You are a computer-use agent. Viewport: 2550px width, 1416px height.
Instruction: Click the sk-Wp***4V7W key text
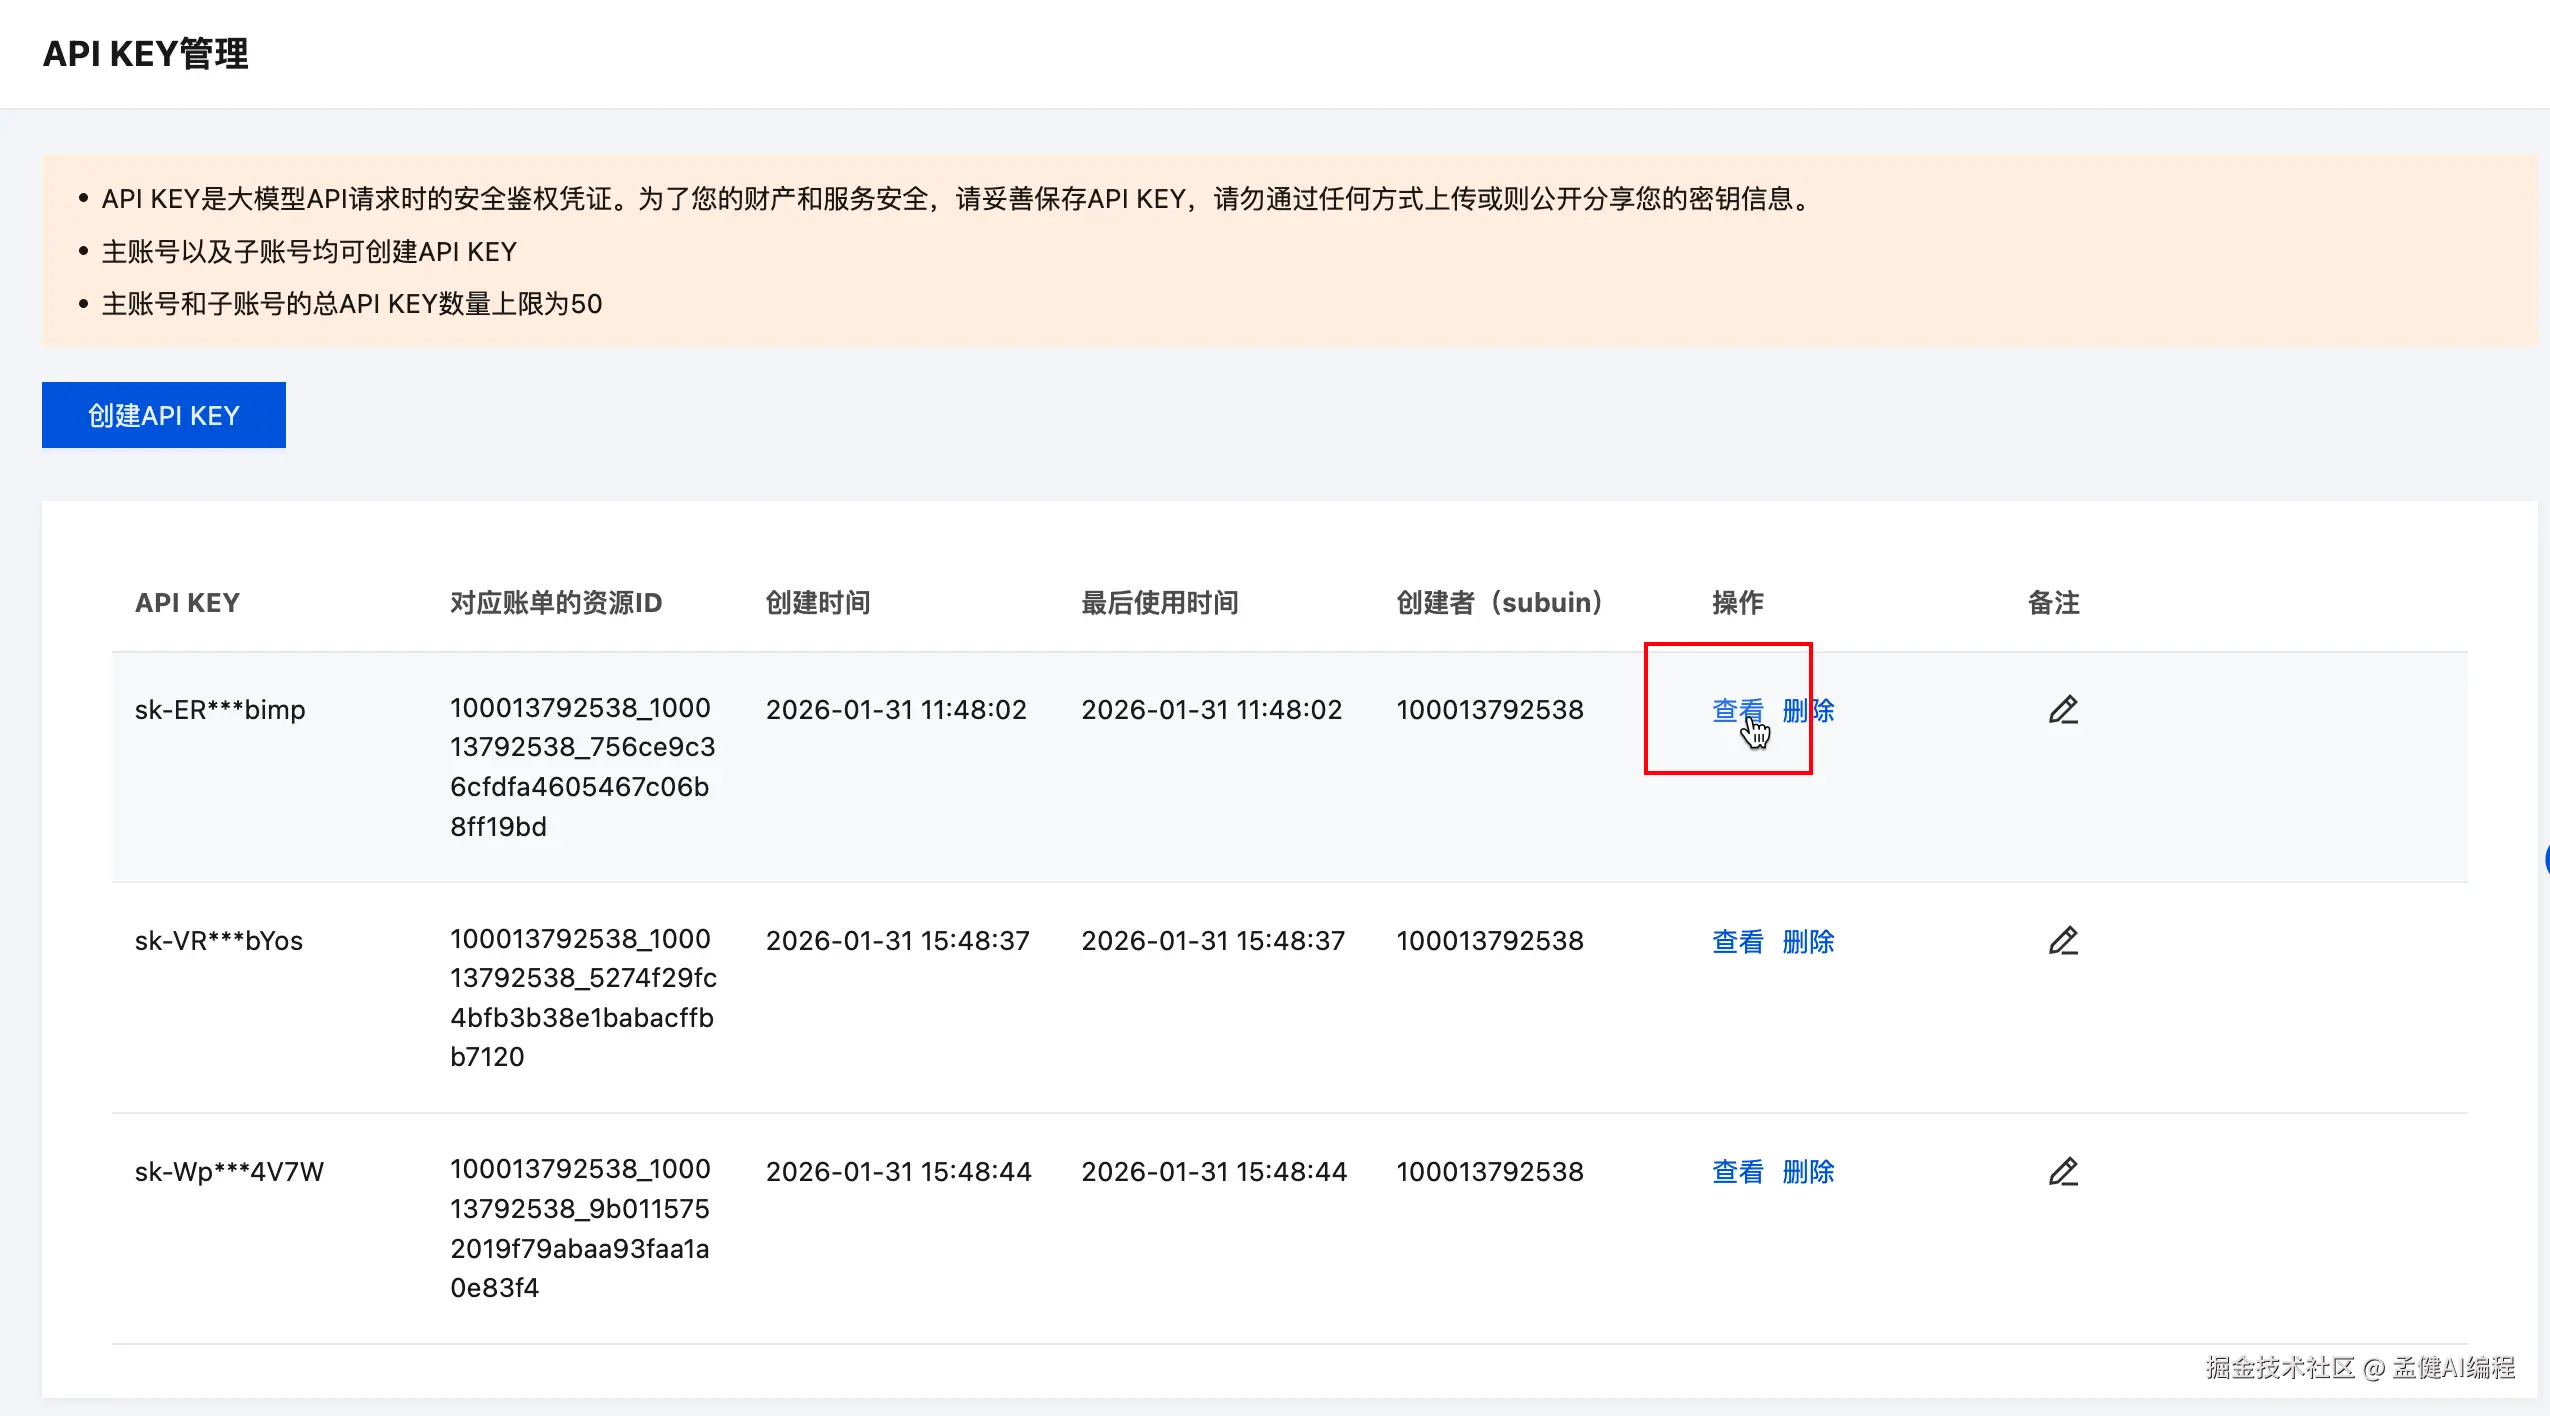tap(229, 1171)
